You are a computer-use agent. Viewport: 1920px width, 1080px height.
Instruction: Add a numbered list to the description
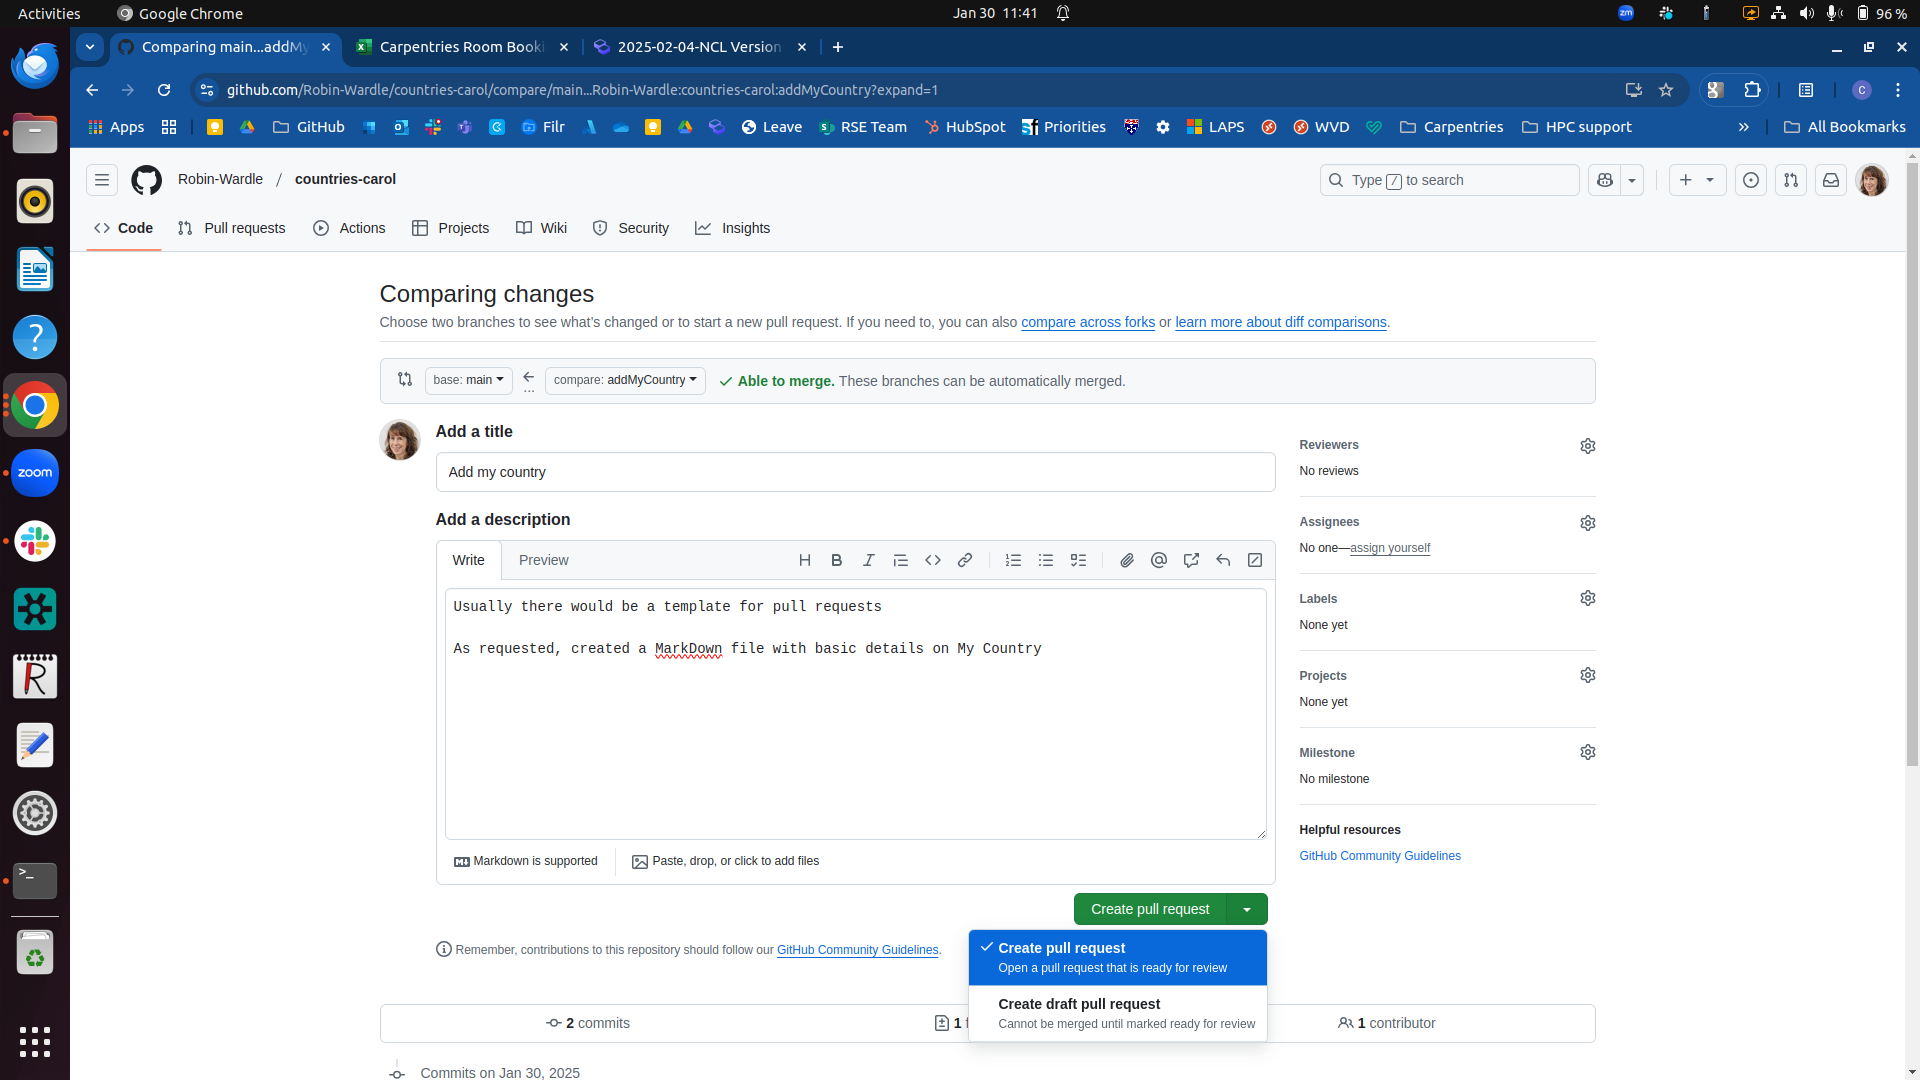(1013, 560)
